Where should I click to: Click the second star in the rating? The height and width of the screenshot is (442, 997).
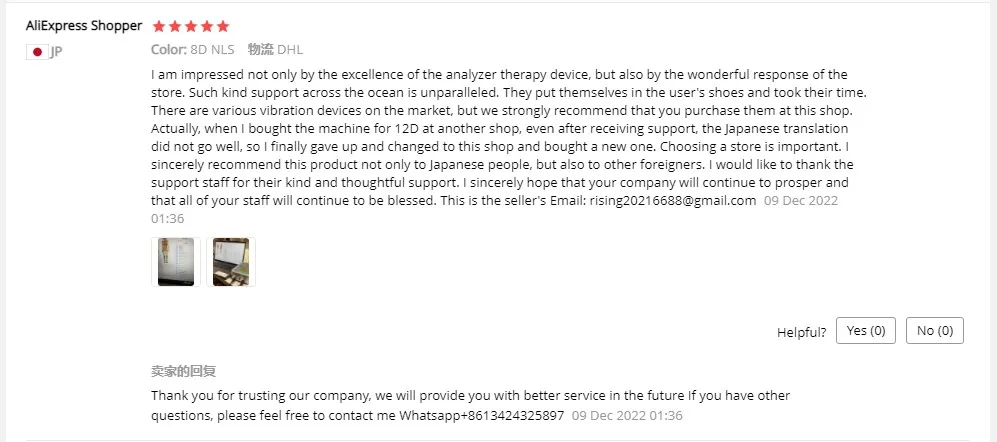point(174,26)
